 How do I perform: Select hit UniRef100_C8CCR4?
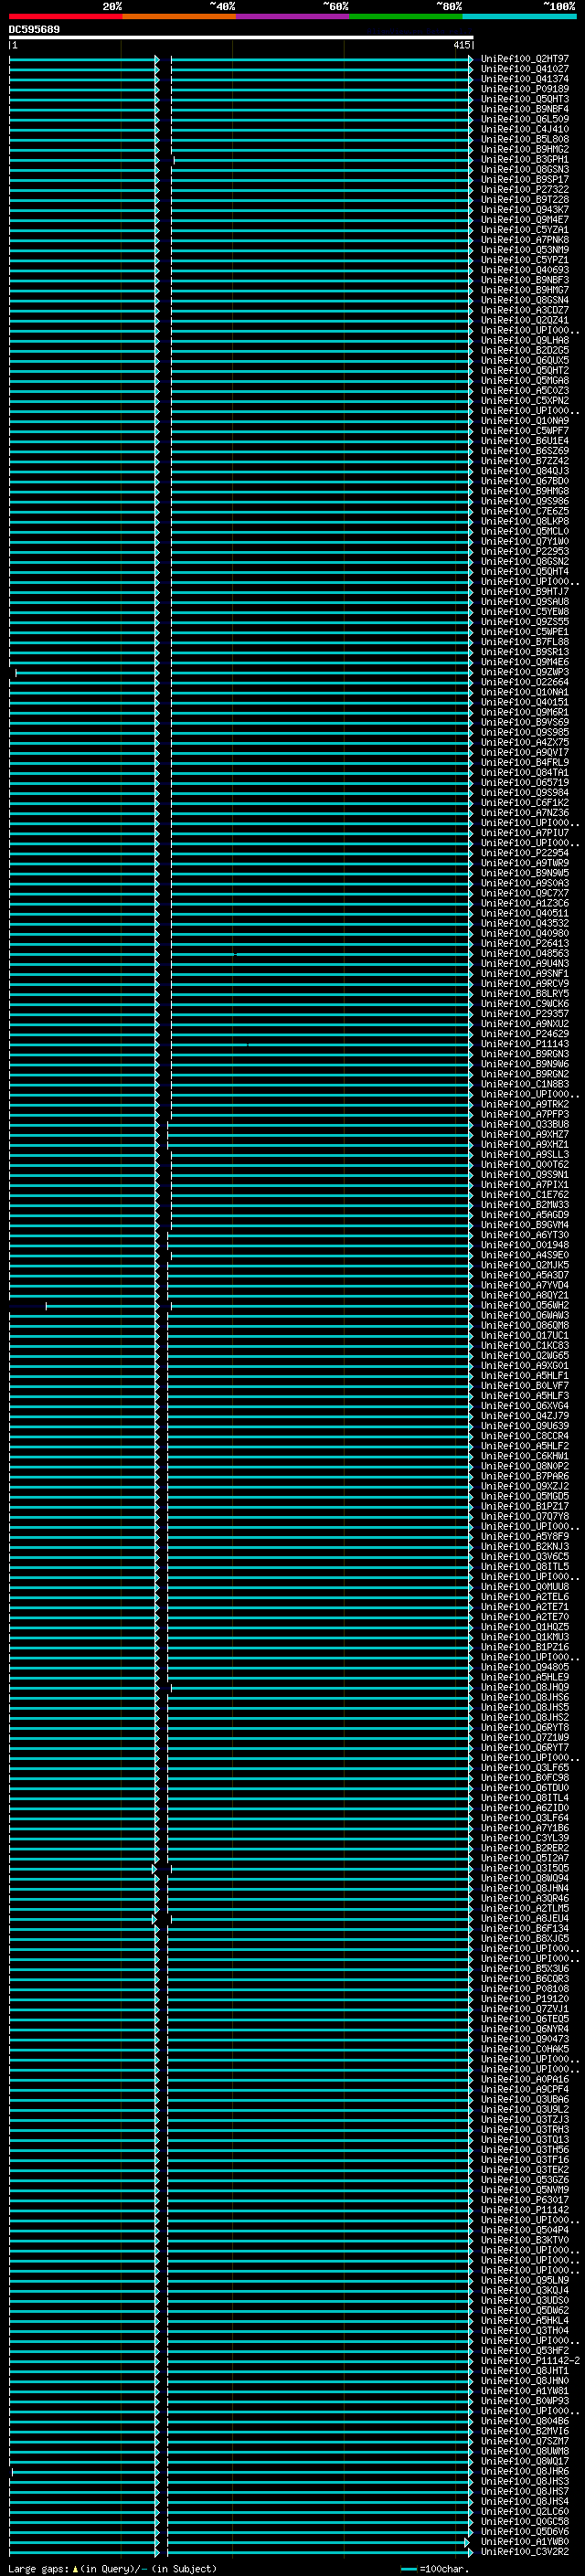coord(524,1436)
